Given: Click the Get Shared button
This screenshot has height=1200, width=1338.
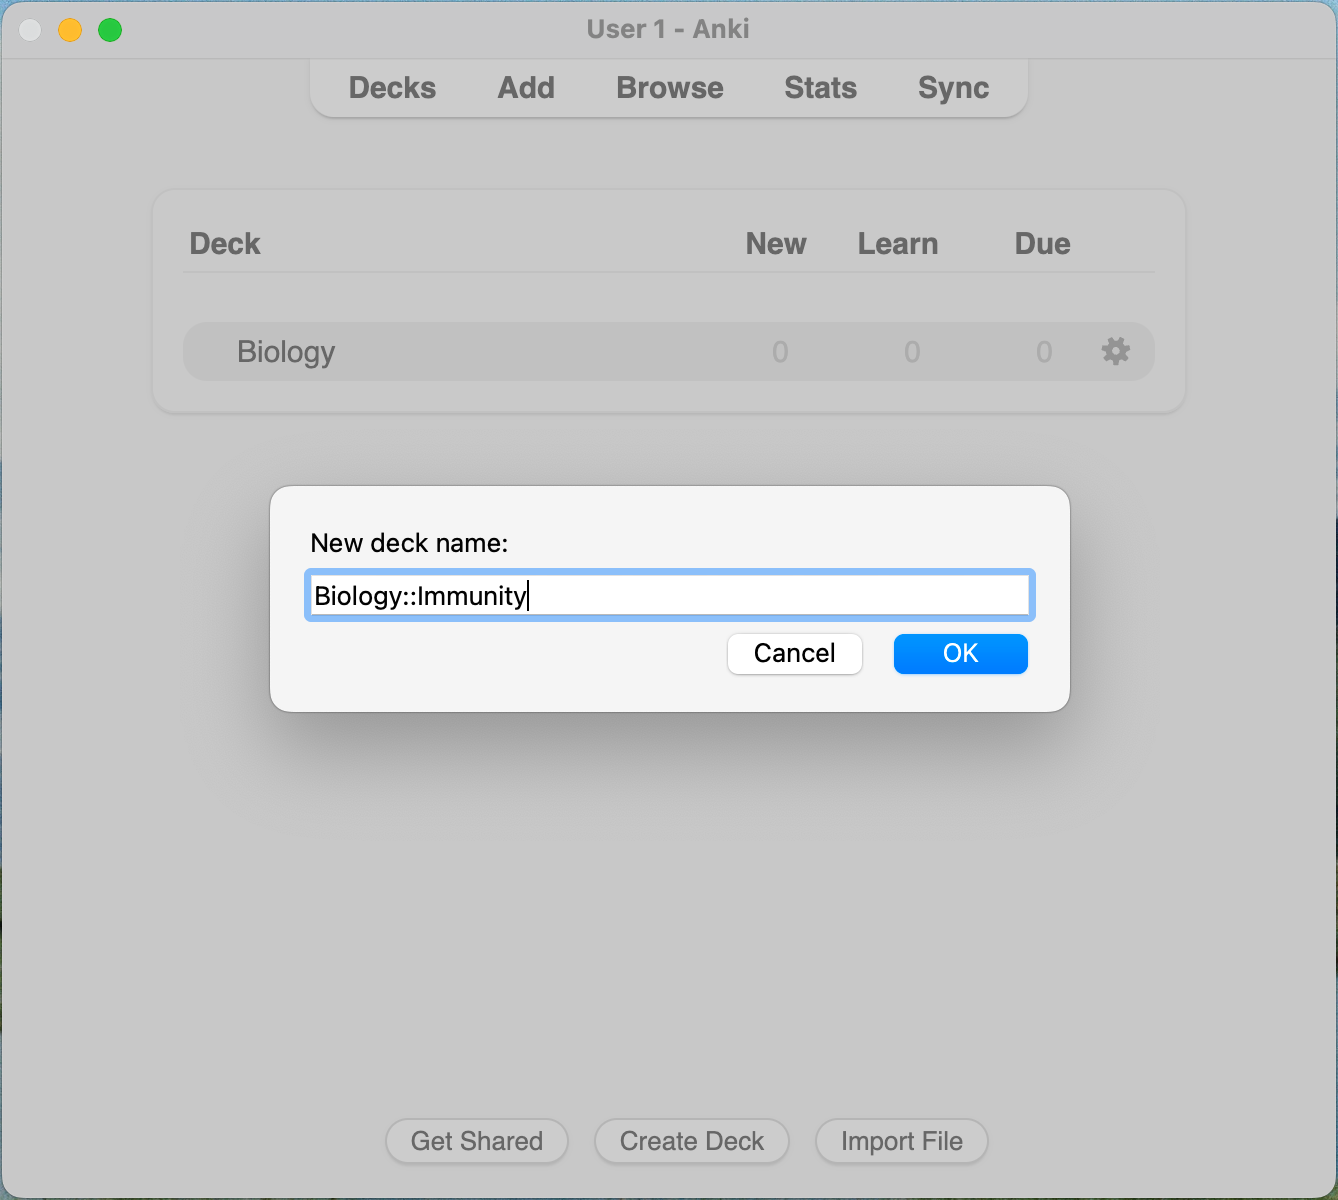Looking at the screenshot, I should pyautogui.click(x=477, y=1141).
